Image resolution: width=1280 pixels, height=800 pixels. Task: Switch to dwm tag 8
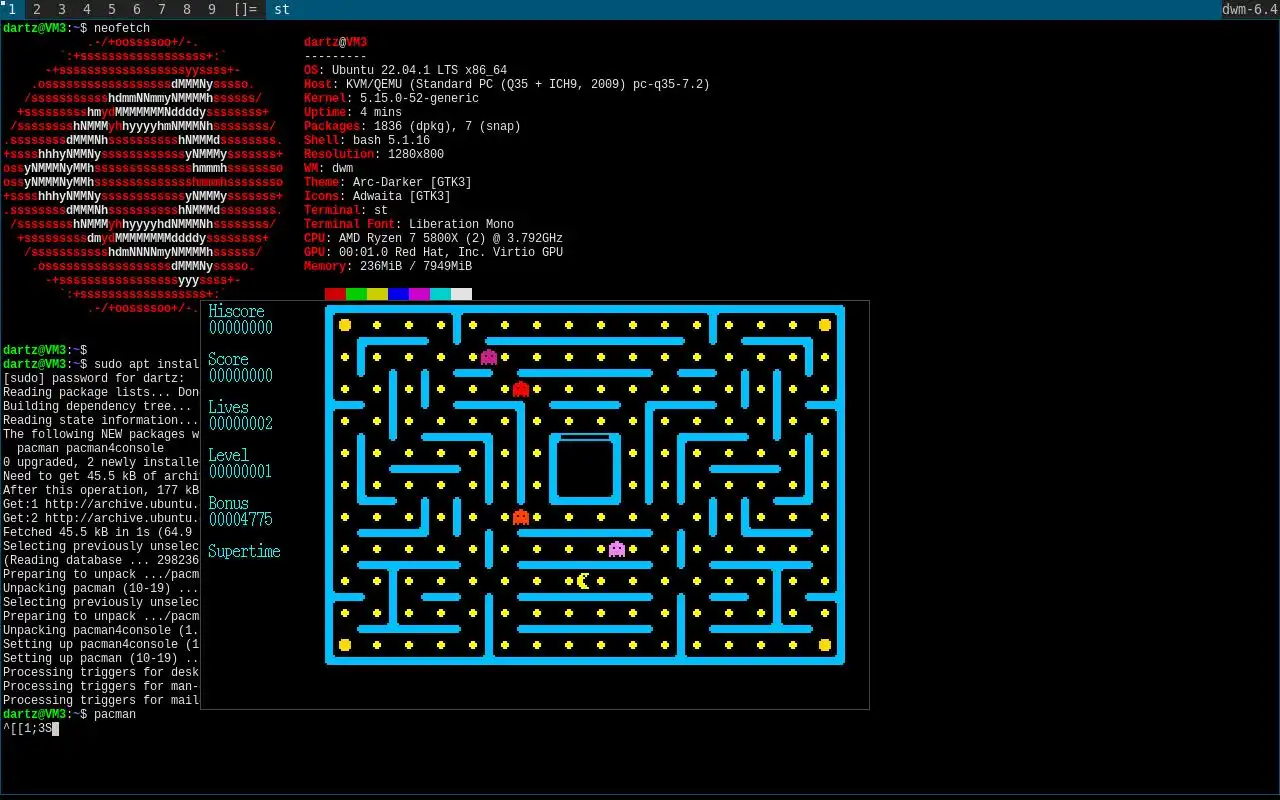pos(187,9)
